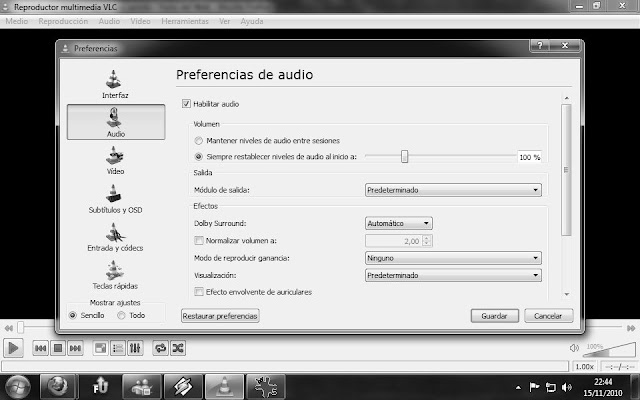Click the VLC volume slider
Screen dimensions: 640x400
coord(611,349)
